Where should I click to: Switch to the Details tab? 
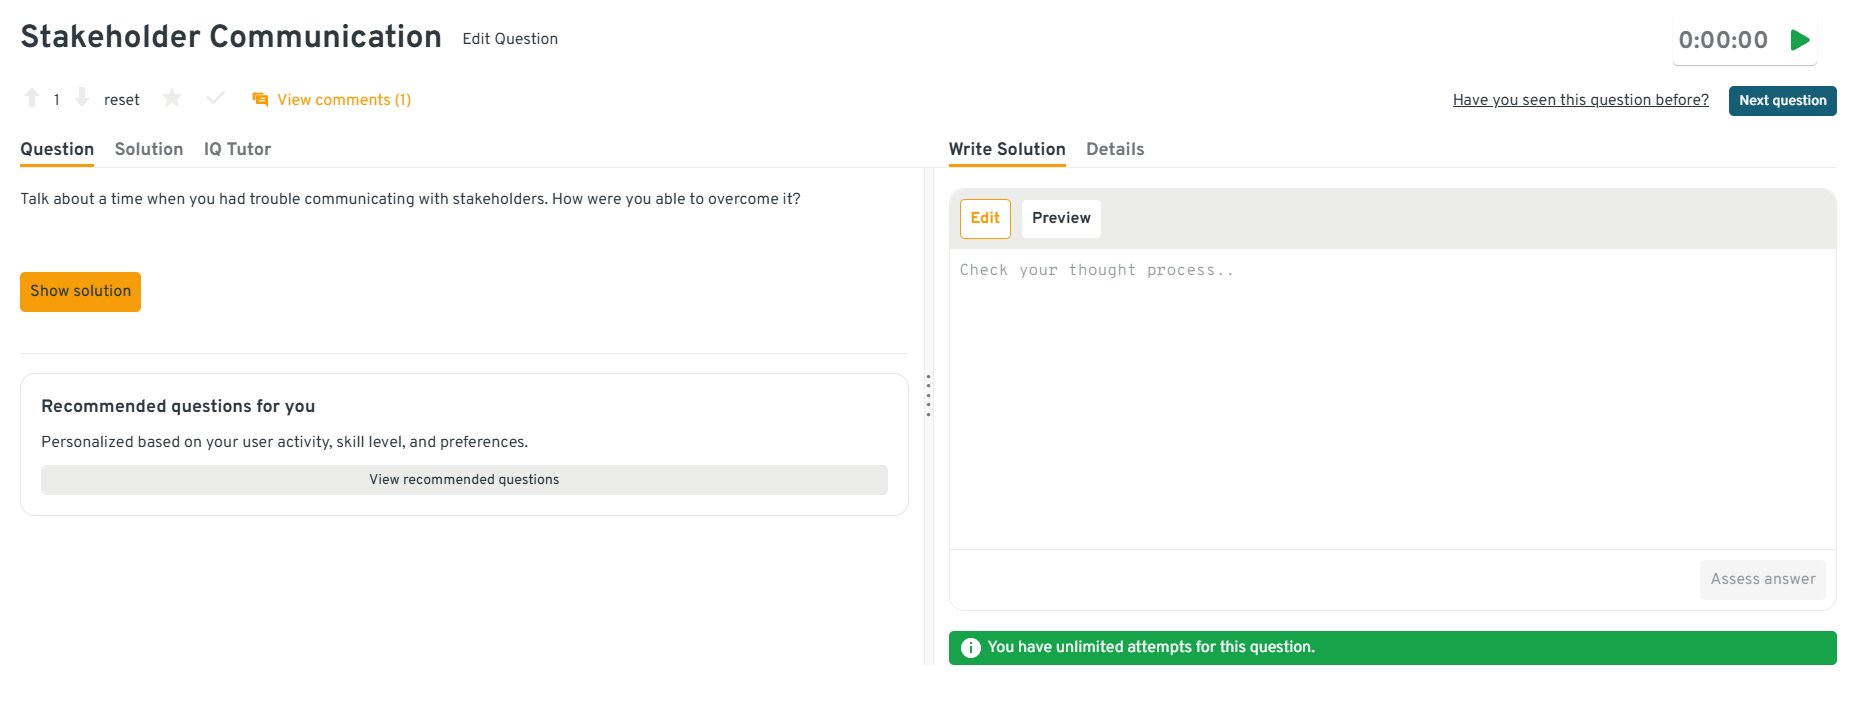coord(1114,149)
